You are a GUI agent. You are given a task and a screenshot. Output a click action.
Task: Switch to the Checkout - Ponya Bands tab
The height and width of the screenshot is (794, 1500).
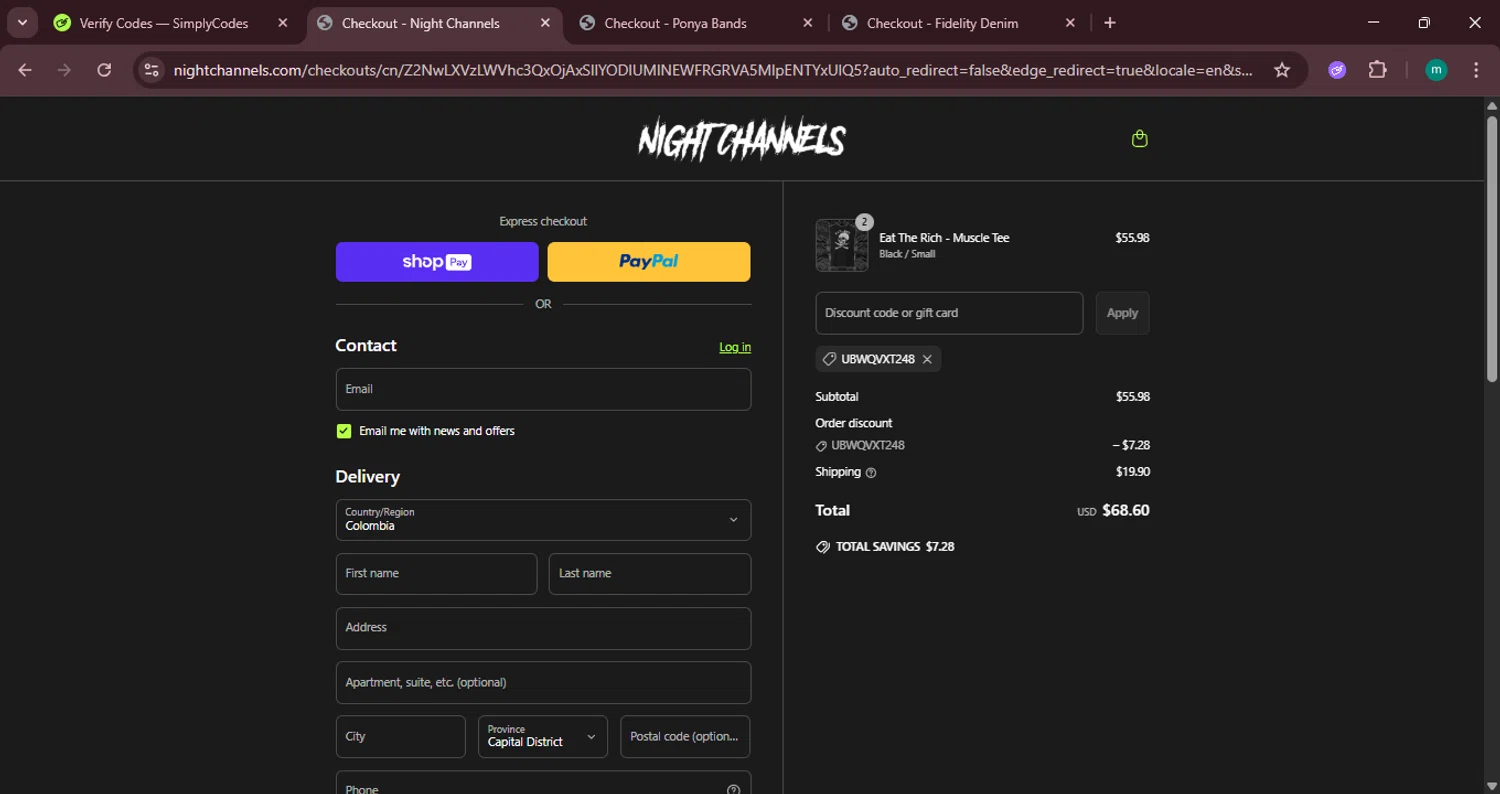697,23
